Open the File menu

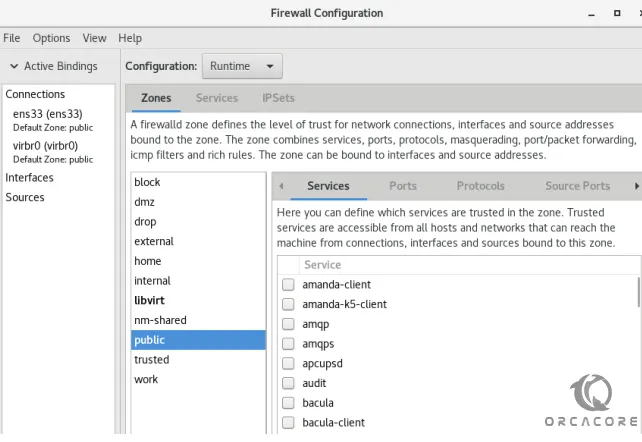pos(11,38)
